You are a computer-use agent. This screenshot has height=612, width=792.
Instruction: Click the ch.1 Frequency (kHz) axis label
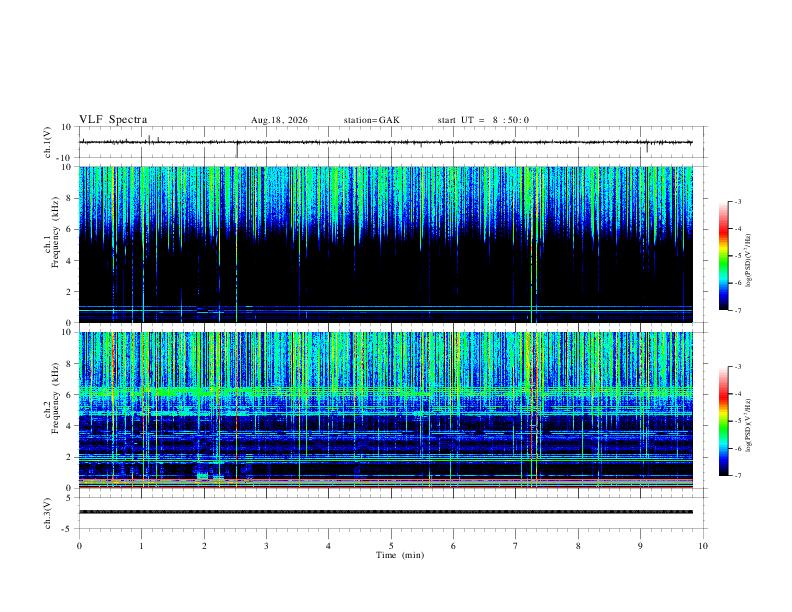[55, 233]
